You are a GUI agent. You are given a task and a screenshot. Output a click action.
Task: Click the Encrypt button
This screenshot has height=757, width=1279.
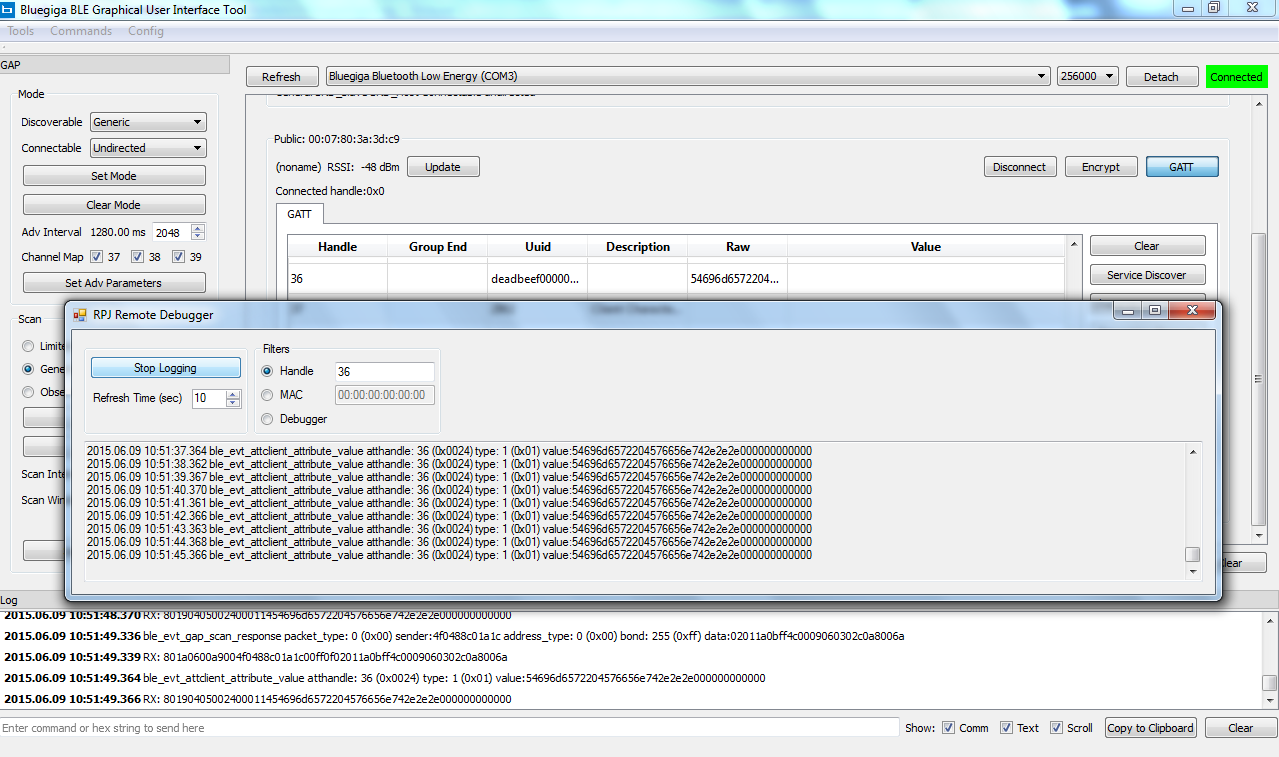pos(1101,167)
